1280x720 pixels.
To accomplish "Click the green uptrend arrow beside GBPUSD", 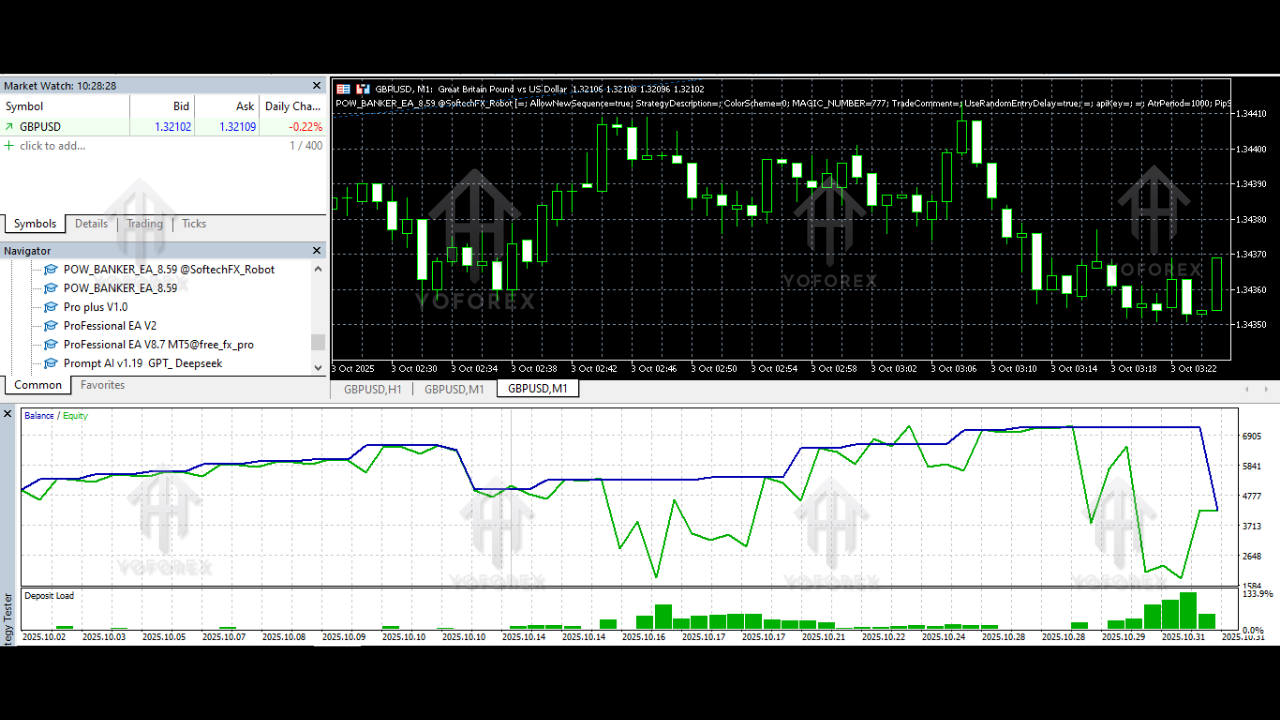I will click(x=10, y=126).
